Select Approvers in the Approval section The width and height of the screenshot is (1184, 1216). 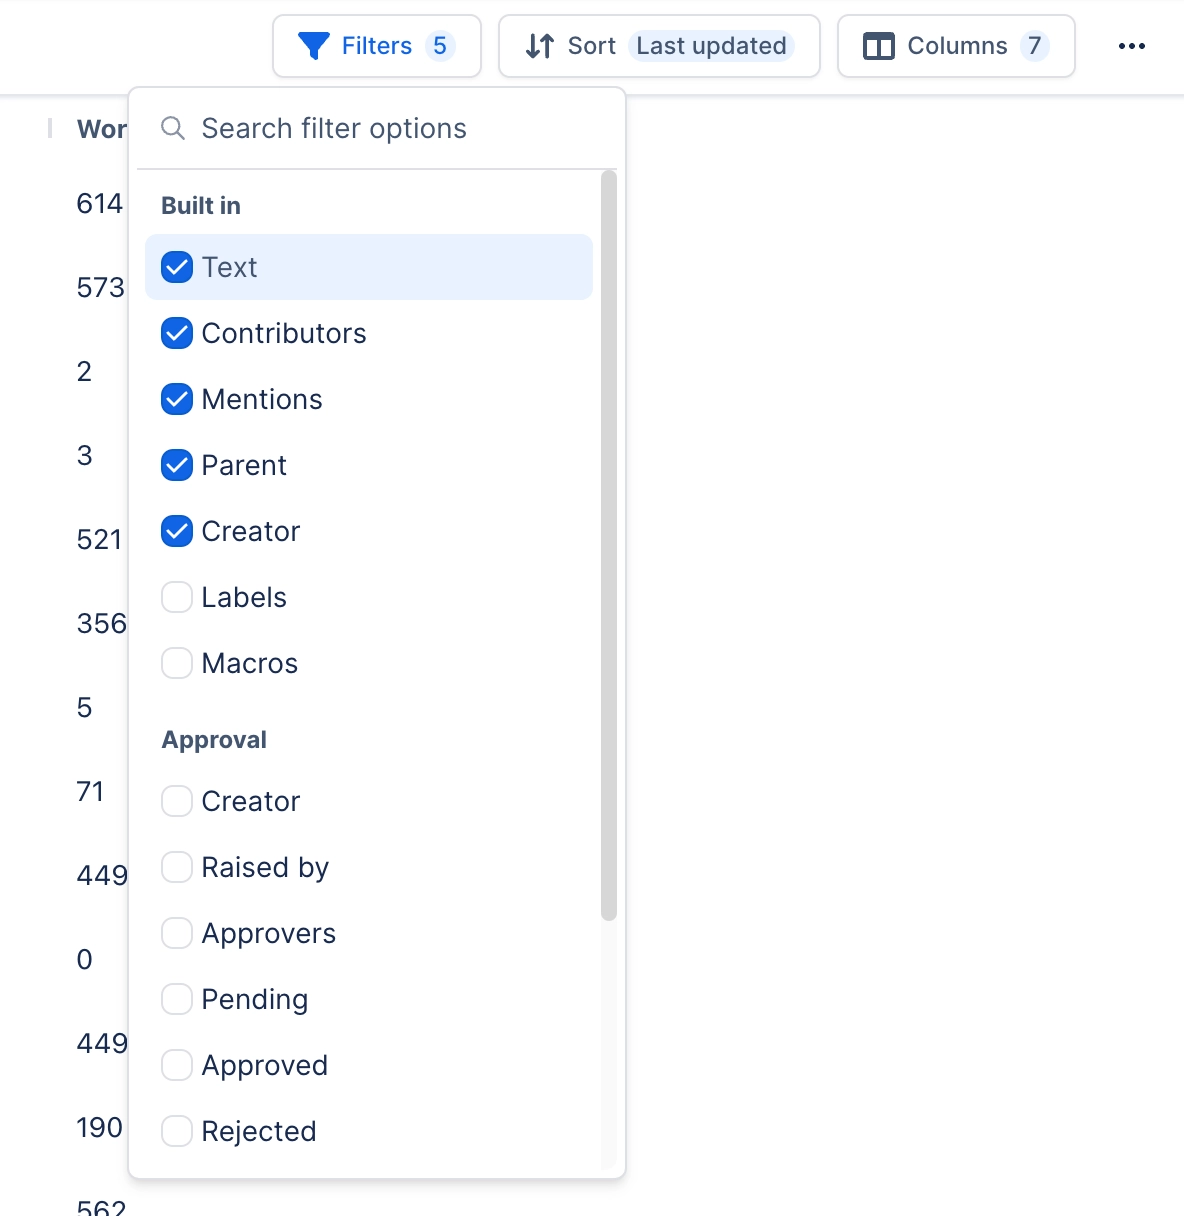coord(177,933)
